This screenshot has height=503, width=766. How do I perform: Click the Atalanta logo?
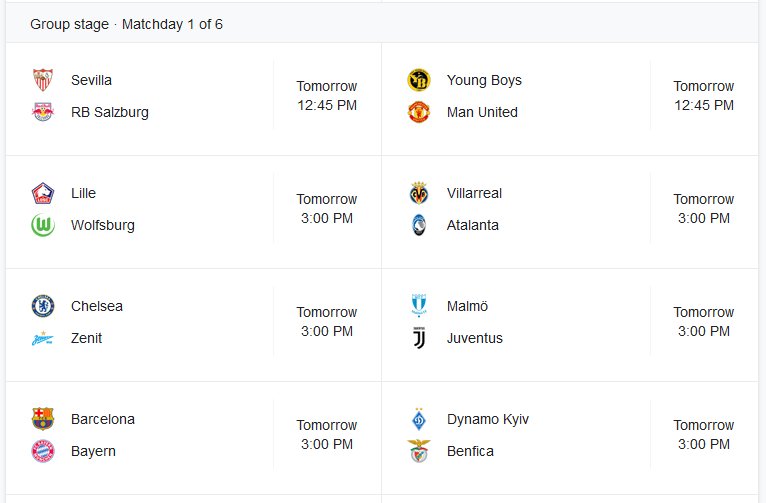pyautogui.click(x=419, y=225)
